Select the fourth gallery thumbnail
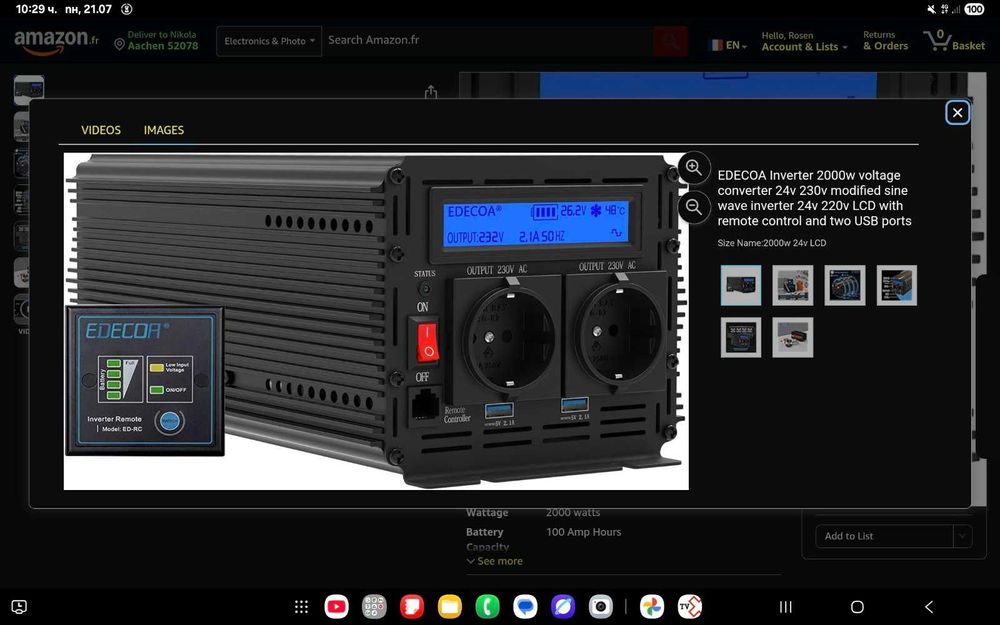 point(897,285)
